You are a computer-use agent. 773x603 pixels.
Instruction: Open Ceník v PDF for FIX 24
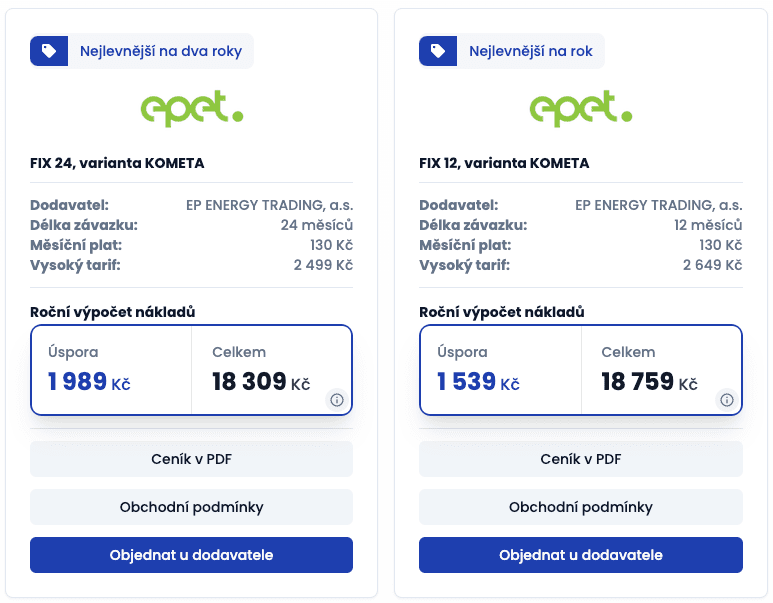tap(191, 459)
